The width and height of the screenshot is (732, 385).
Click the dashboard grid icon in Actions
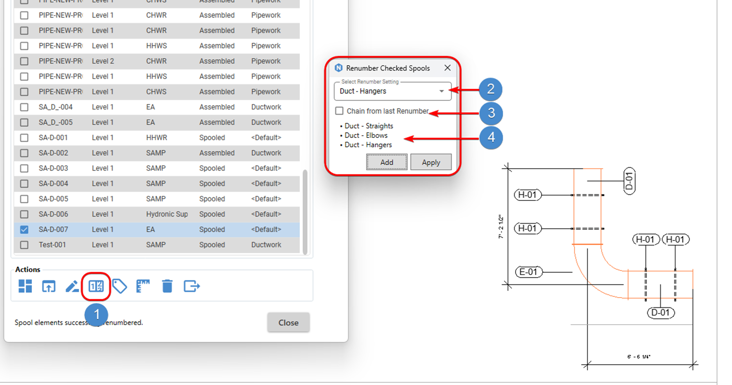(25, 286)
